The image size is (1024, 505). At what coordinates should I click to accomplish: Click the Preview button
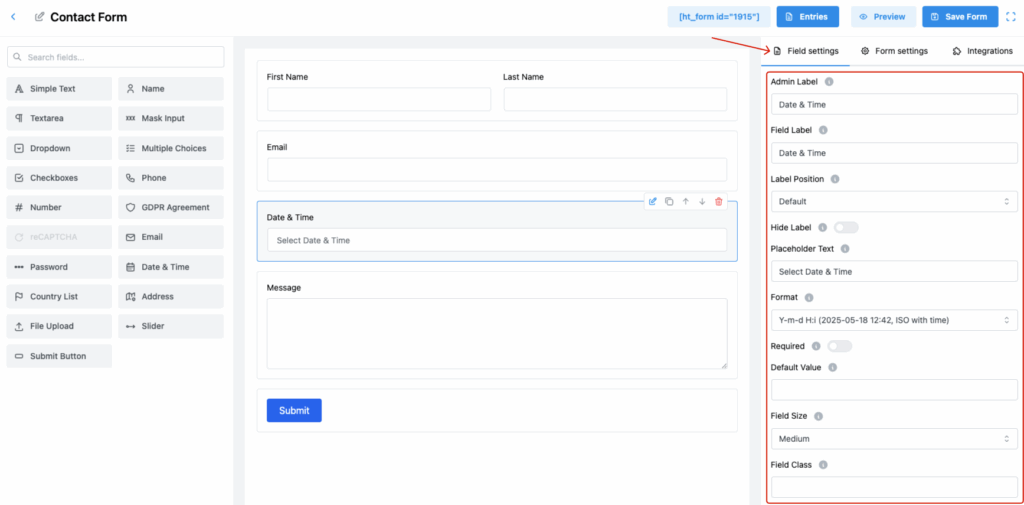click(x=882, y=17)
